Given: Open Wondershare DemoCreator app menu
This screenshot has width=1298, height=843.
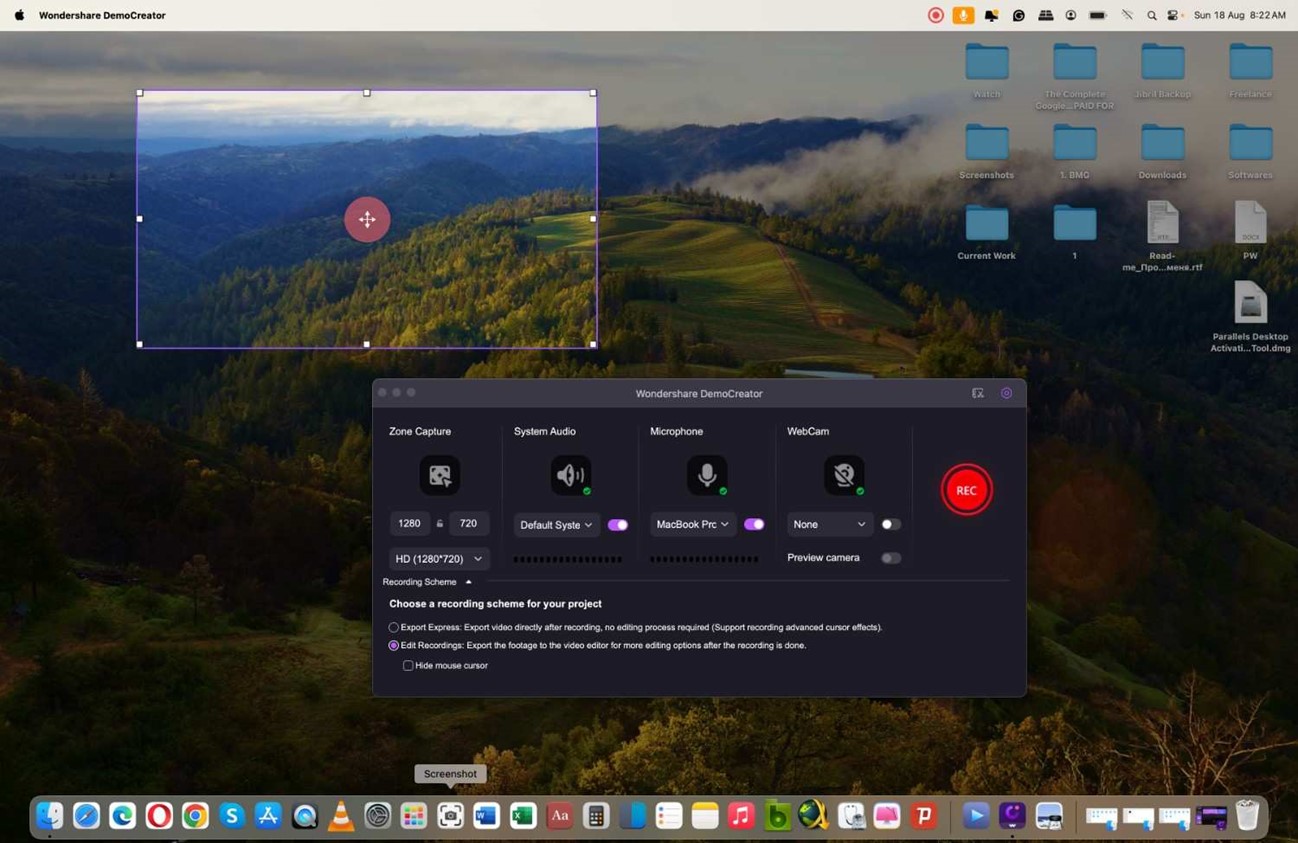Looking at the screenshot, I should coord(102,15).
